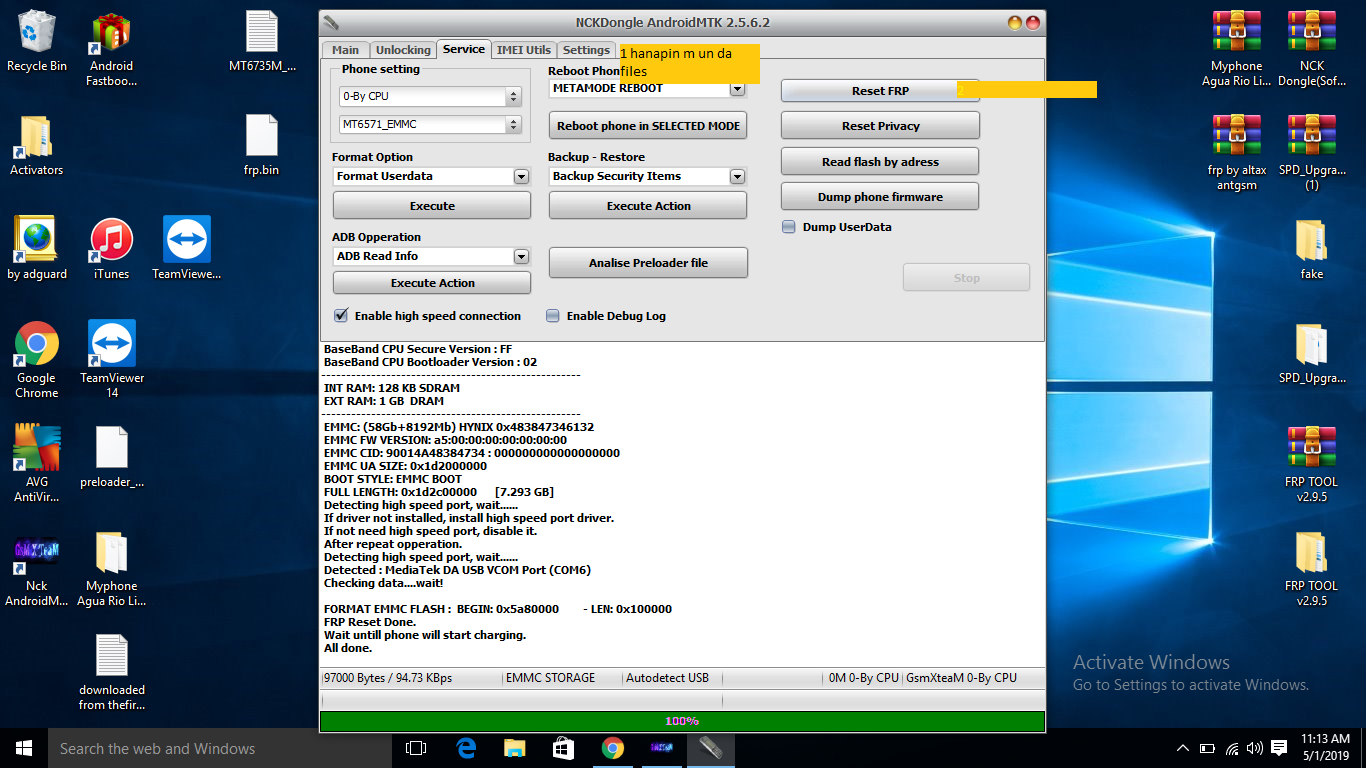1366x768 pixels.
Task: Click the 'FRP Reset Done.' log line
Action: tap(370, 622)
